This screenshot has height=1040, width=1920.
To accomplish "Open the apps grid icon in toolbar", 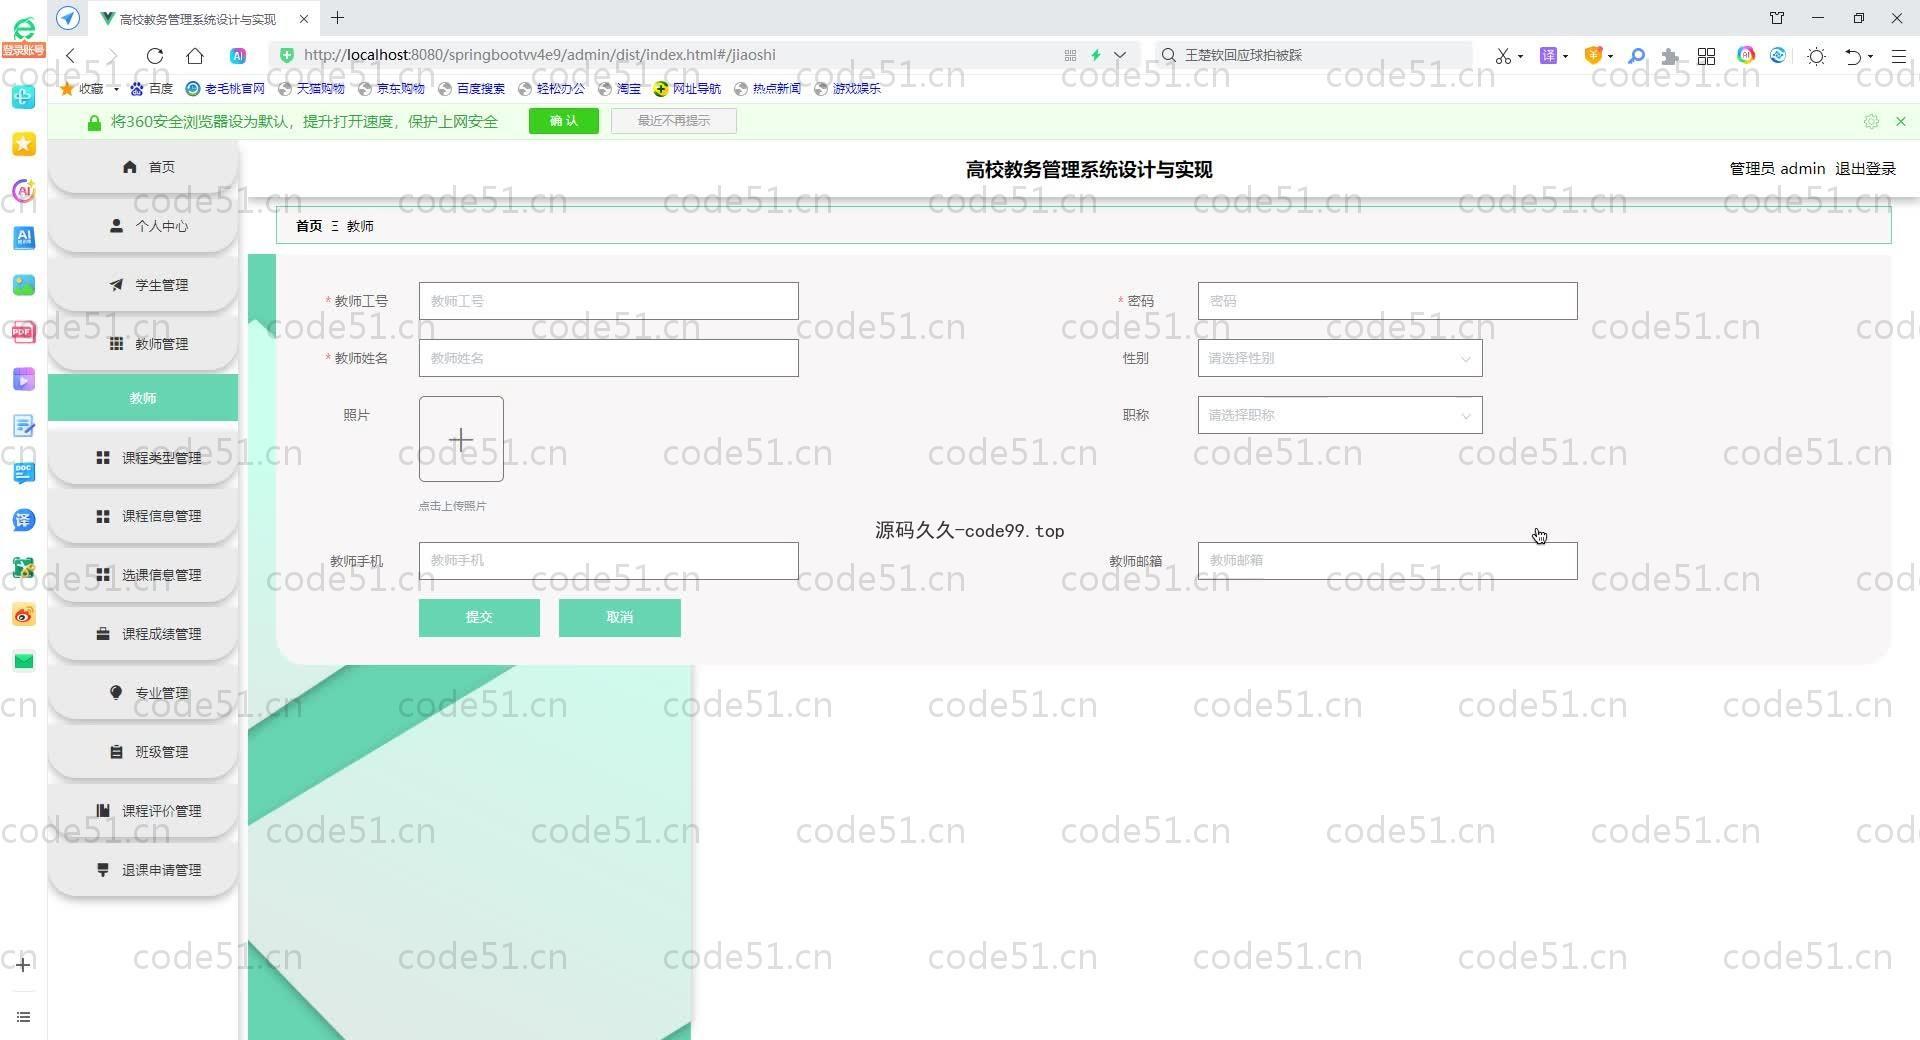I will coord(1707,56).
